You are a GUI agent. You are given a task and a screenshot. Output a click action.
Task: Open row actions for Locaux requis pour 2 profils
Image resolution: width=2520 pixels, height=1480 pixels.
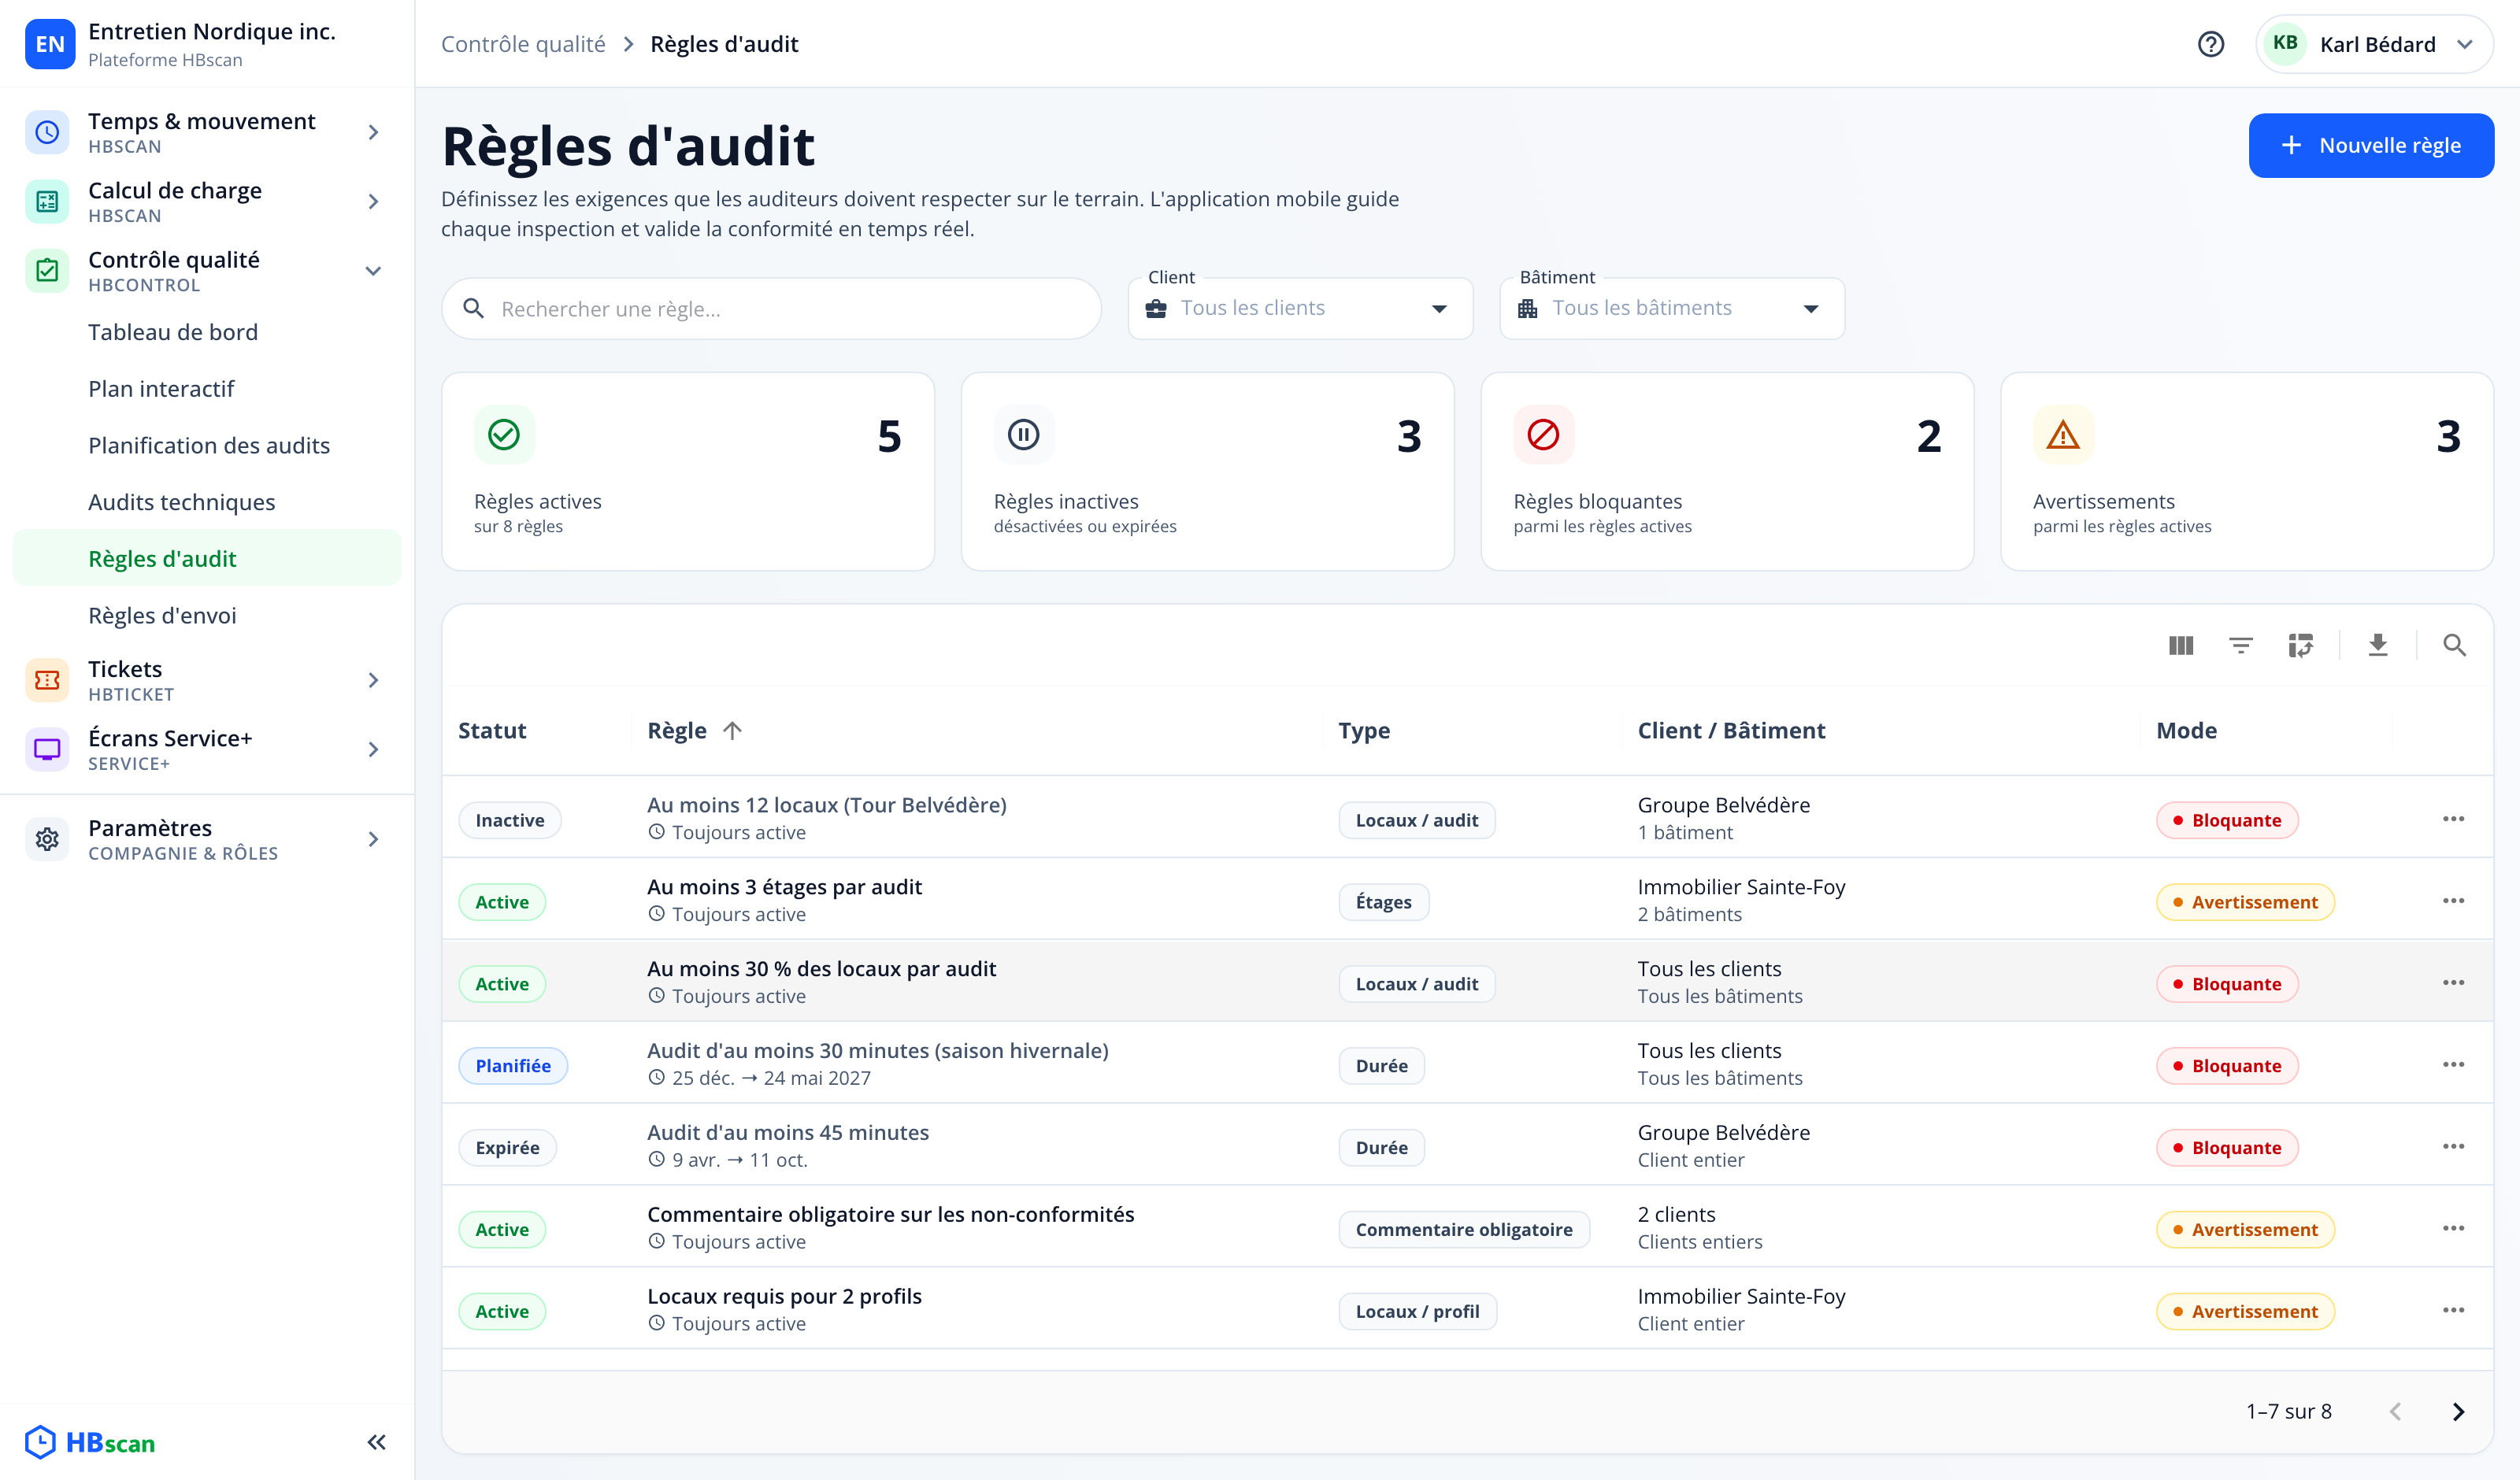pyautogui.click(x=2453, y=1311)
